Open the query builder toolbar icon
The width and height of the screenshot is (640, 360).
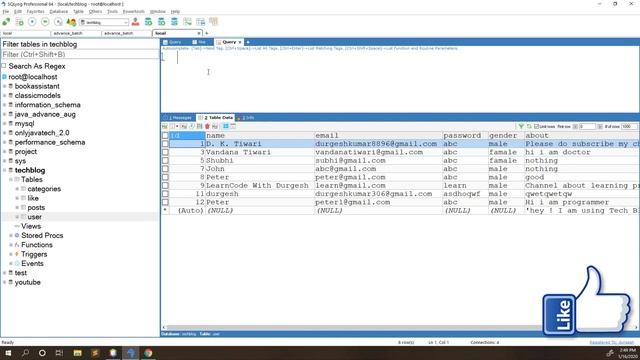[x=187, y=22]
